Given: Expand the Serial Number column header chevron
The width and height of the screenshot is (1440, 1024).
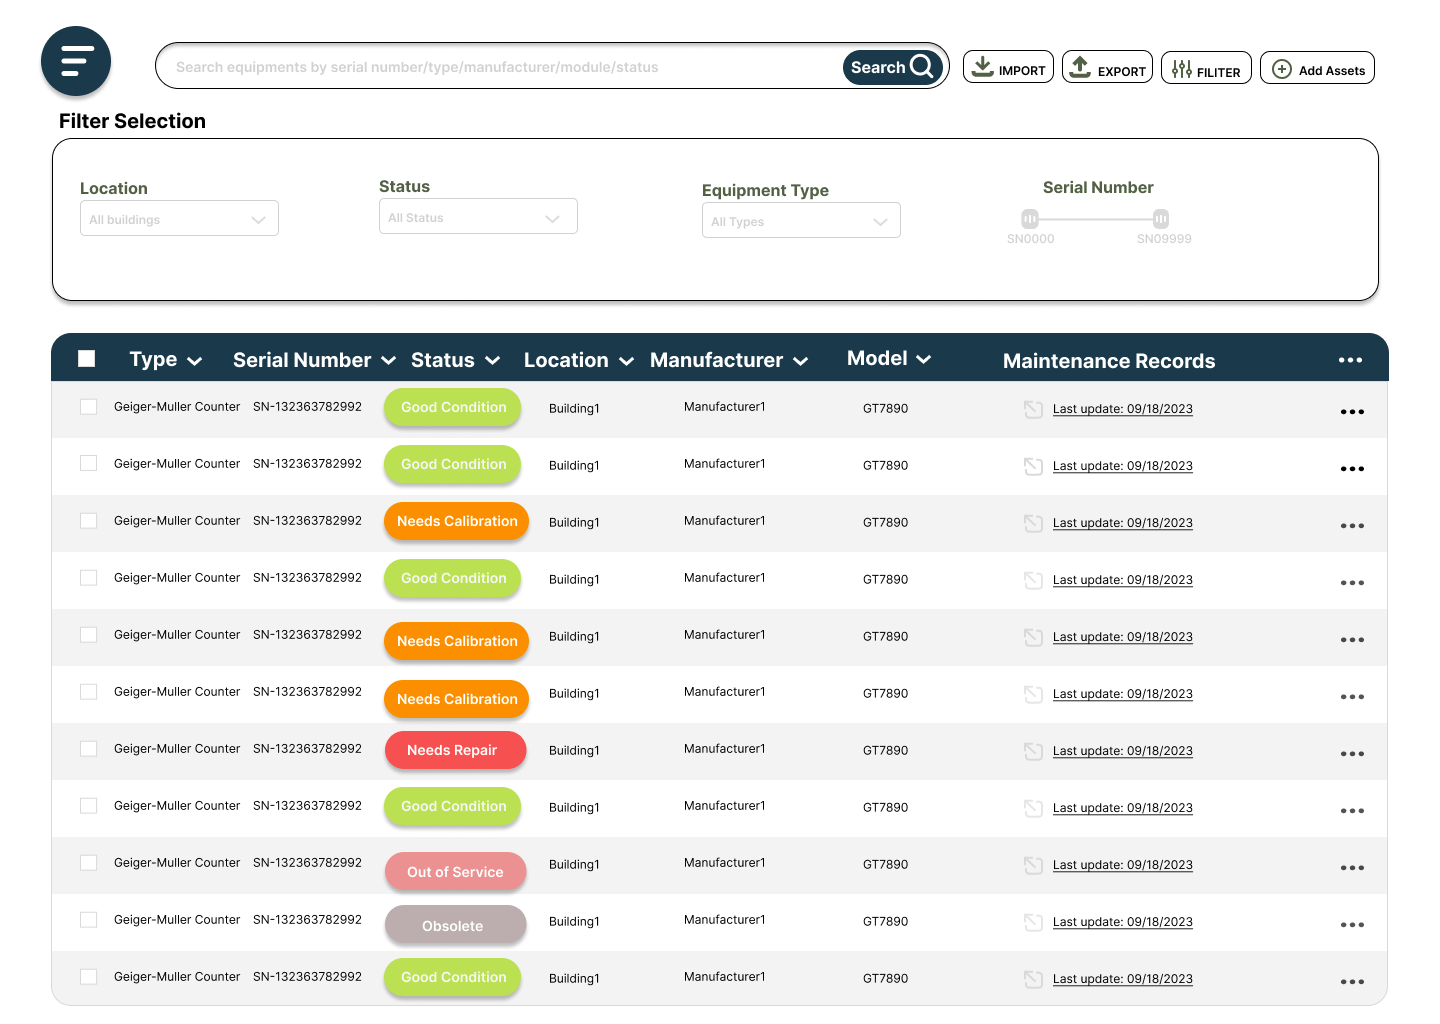Looking at the screenshot, I should point(388,361).
